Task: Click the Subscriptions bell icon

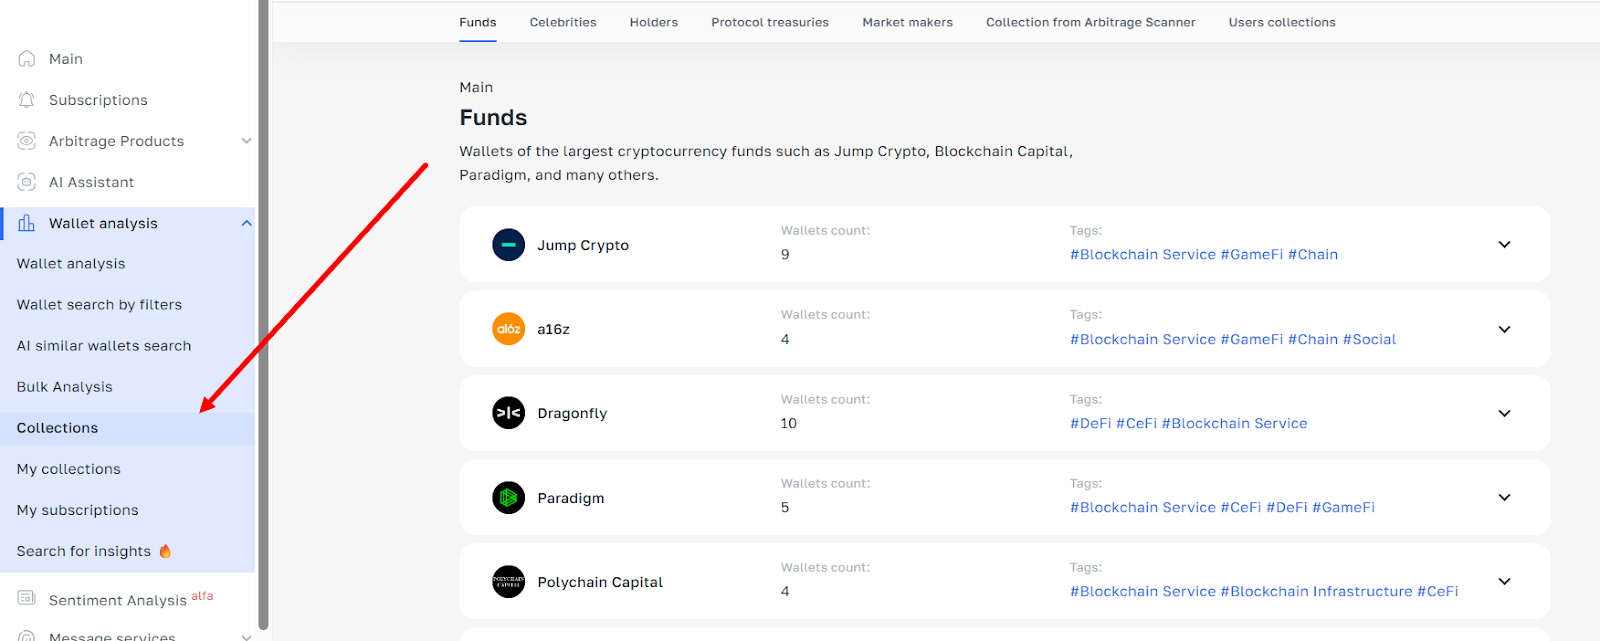Action: [27, 100]
